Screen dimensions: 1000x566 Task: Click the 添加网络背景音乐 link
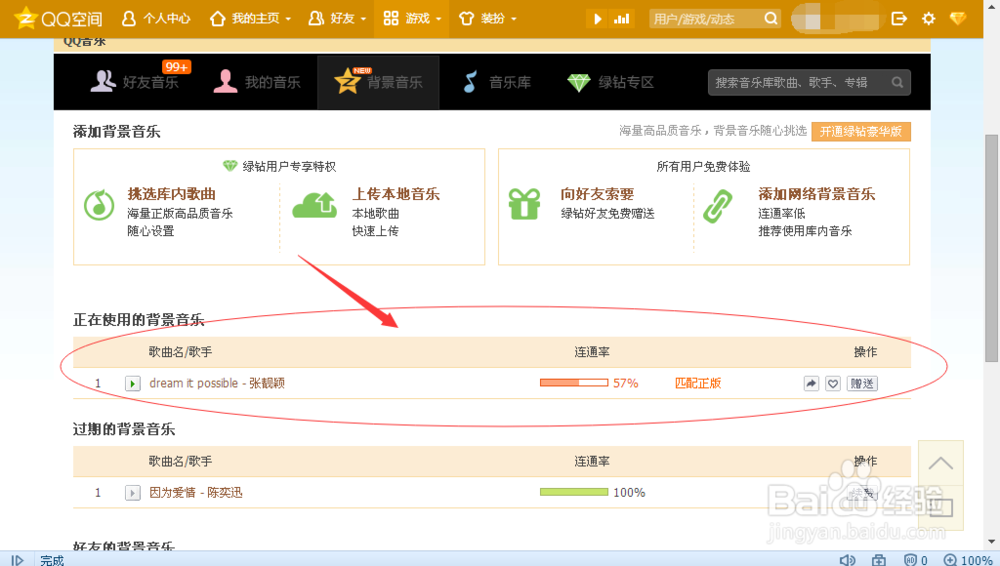click(x=817, y=194)
